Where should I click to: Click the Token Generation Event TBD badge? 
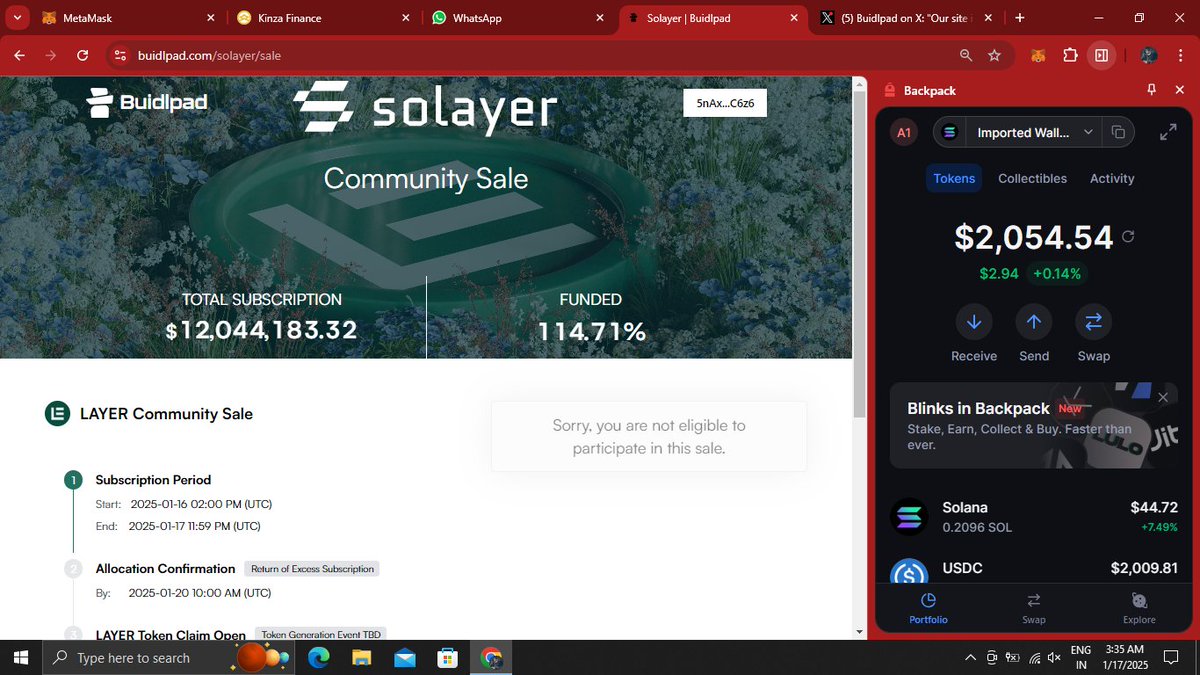coord(321,634)
